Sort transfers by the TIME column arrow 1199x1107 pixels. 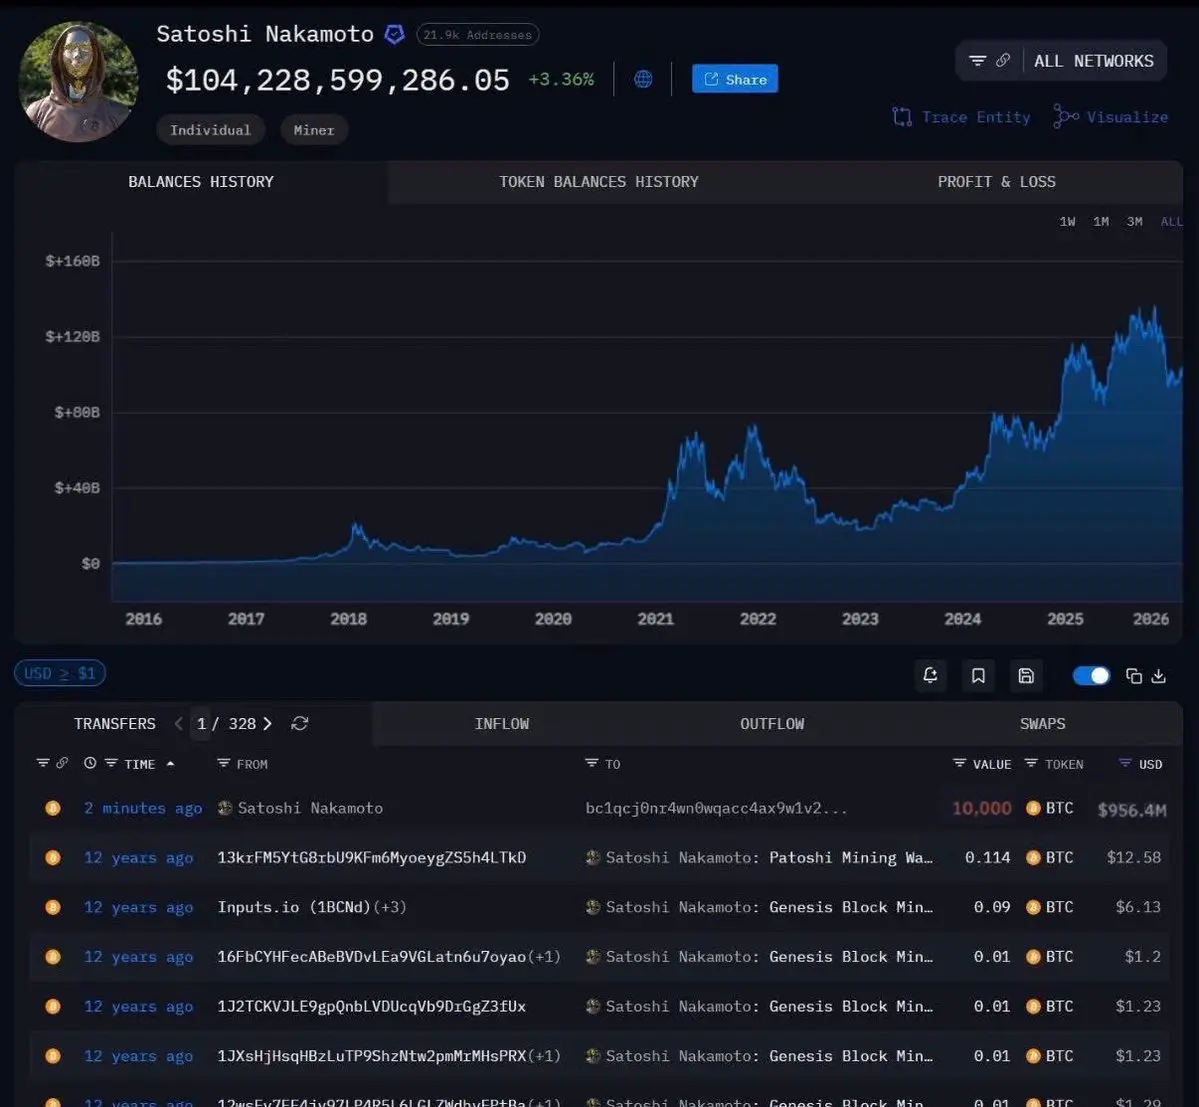(x=170, y=764)
